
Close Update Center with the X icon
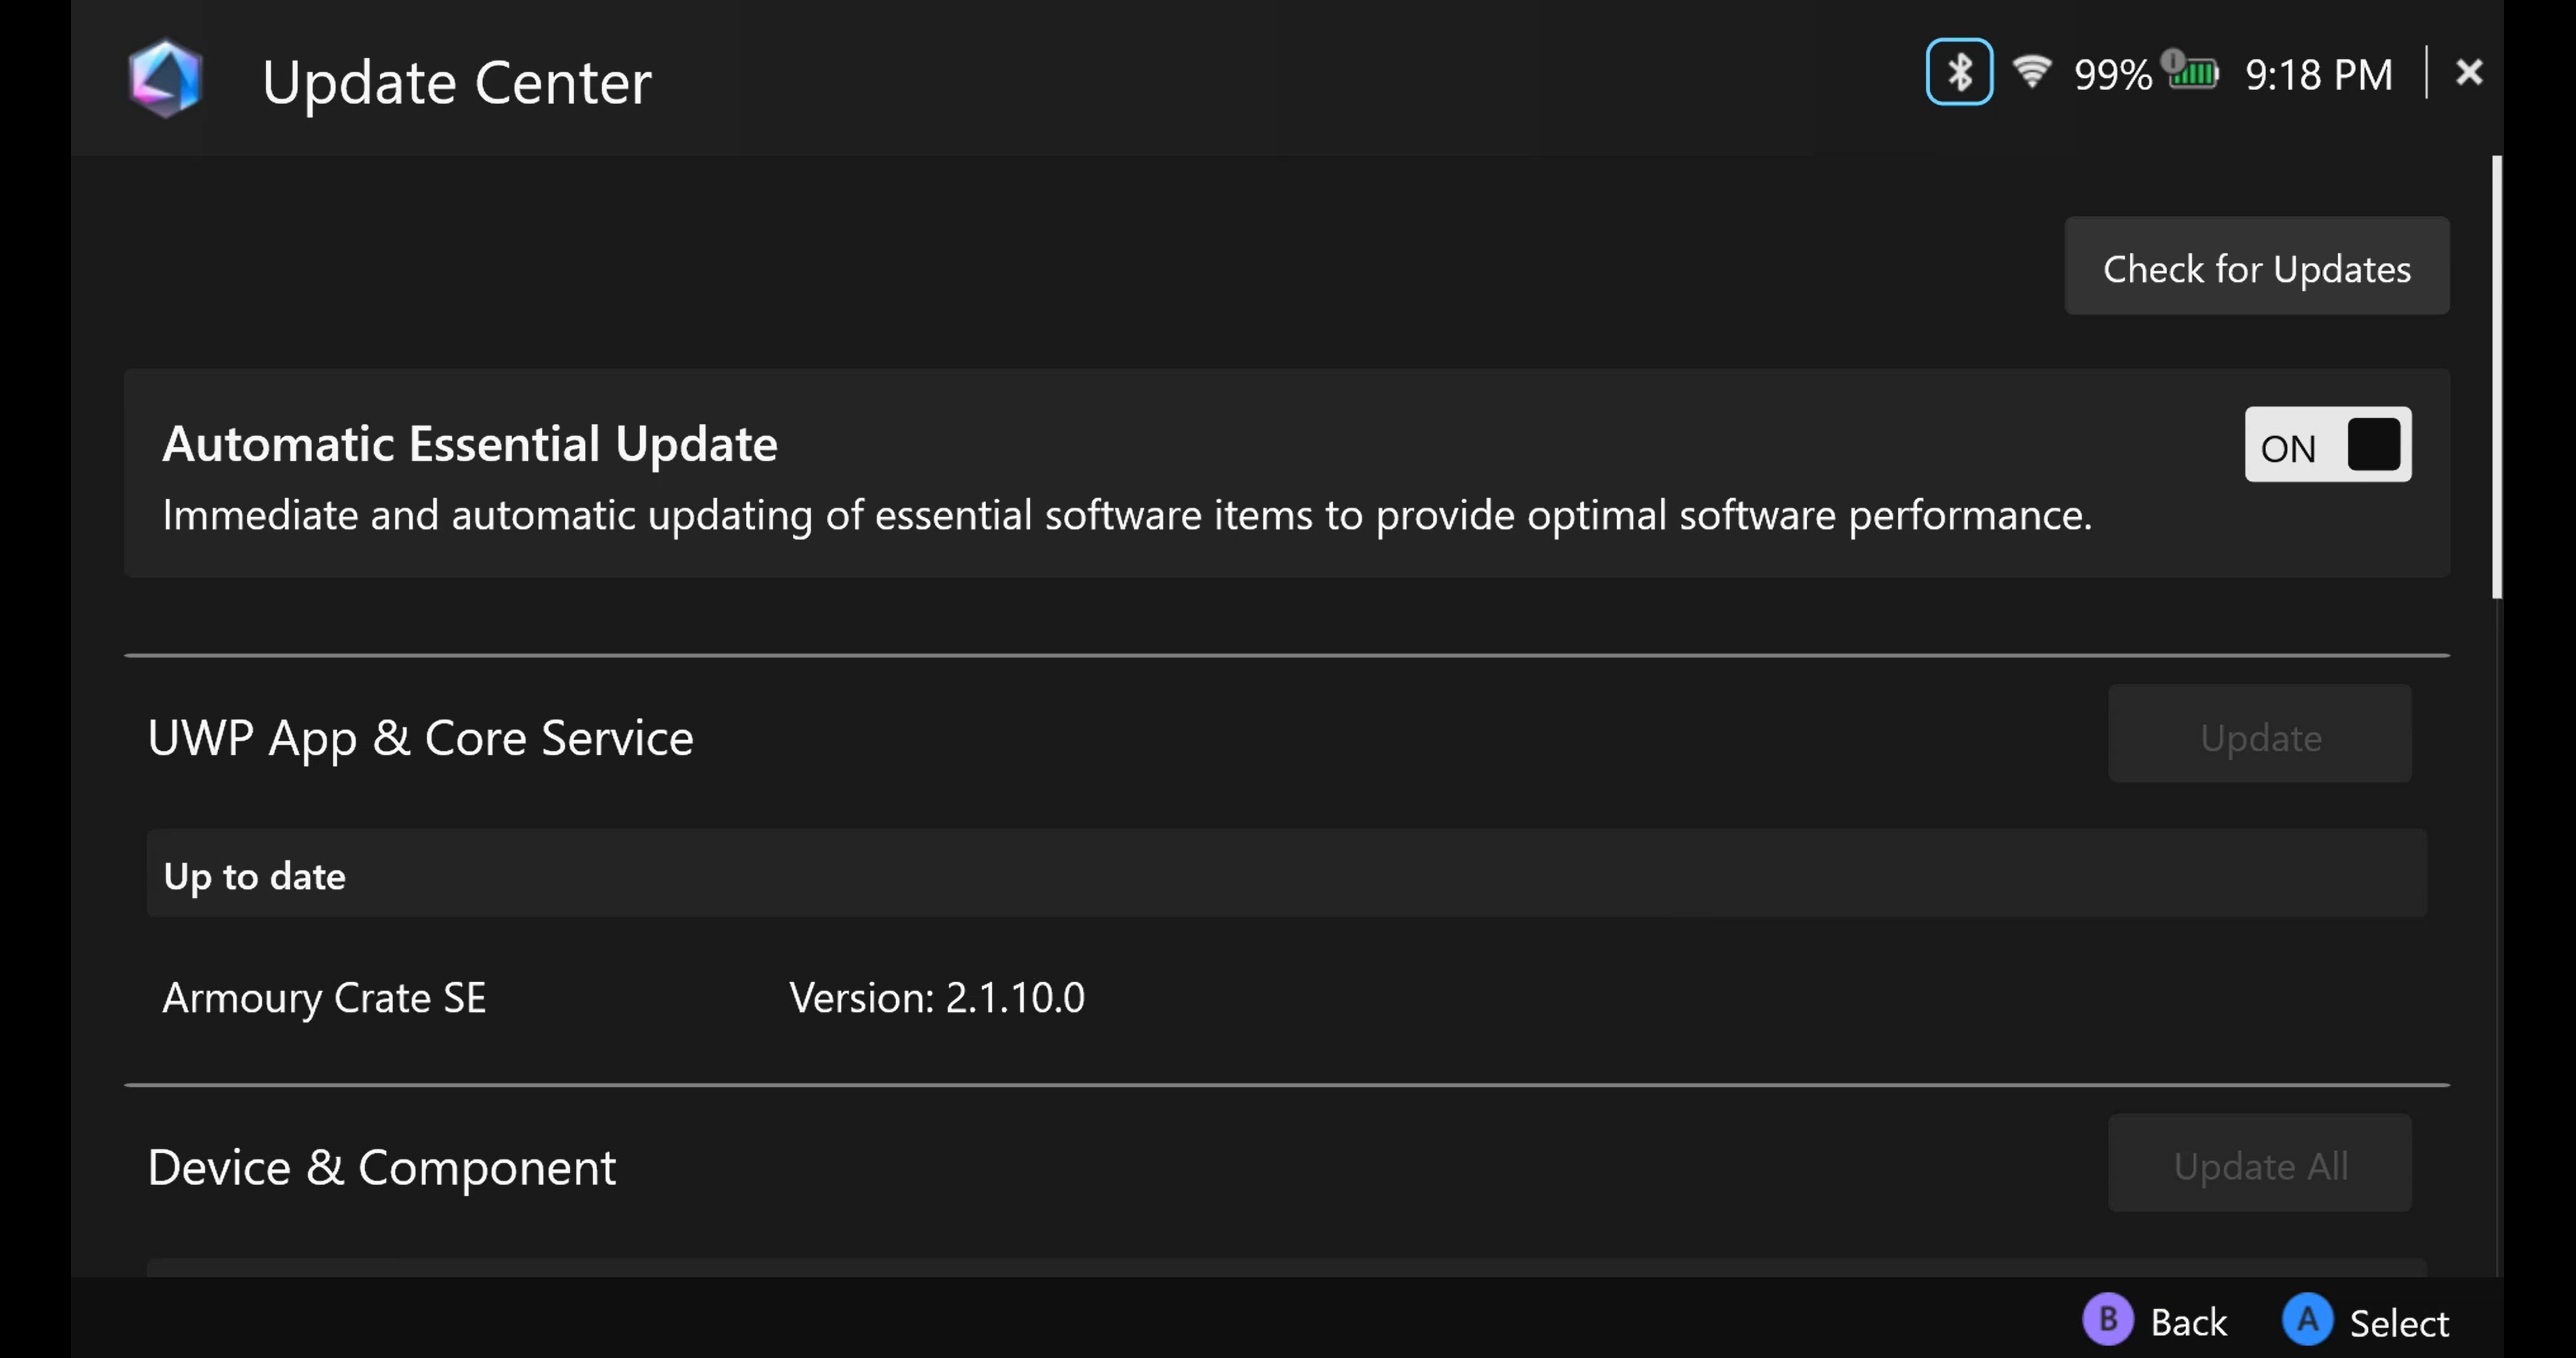(x=2468, y=72)
